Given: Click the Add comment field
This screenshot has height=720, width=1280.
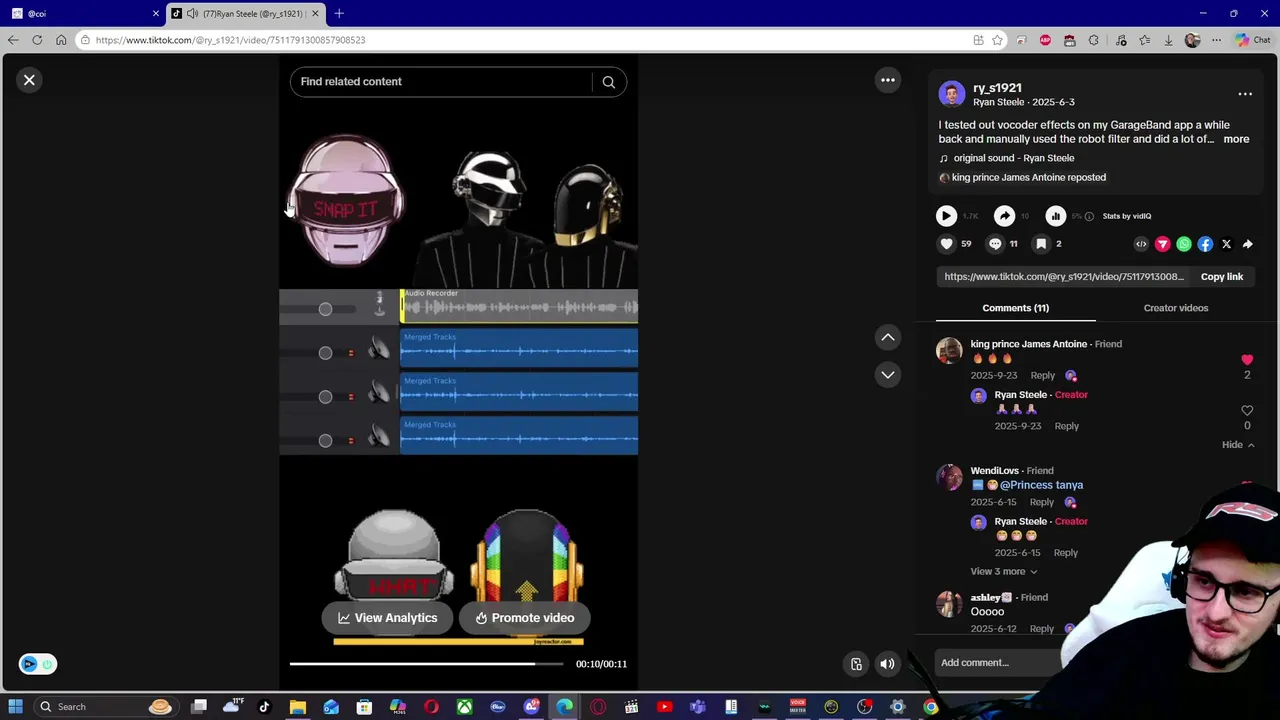Looking at the screenshot, I should [x=1000, y=663].
